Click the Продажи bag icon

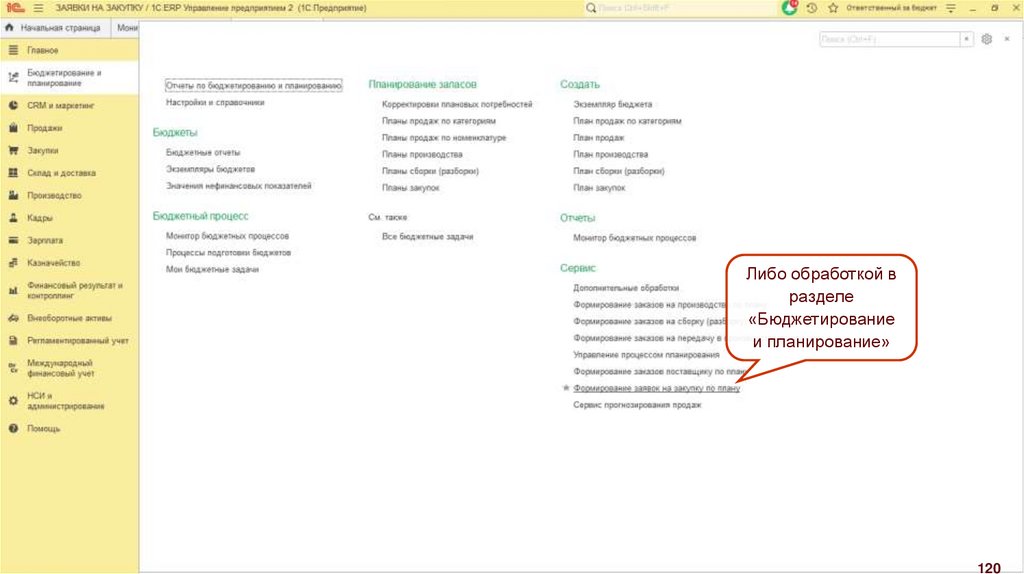(x=13, y=128)
